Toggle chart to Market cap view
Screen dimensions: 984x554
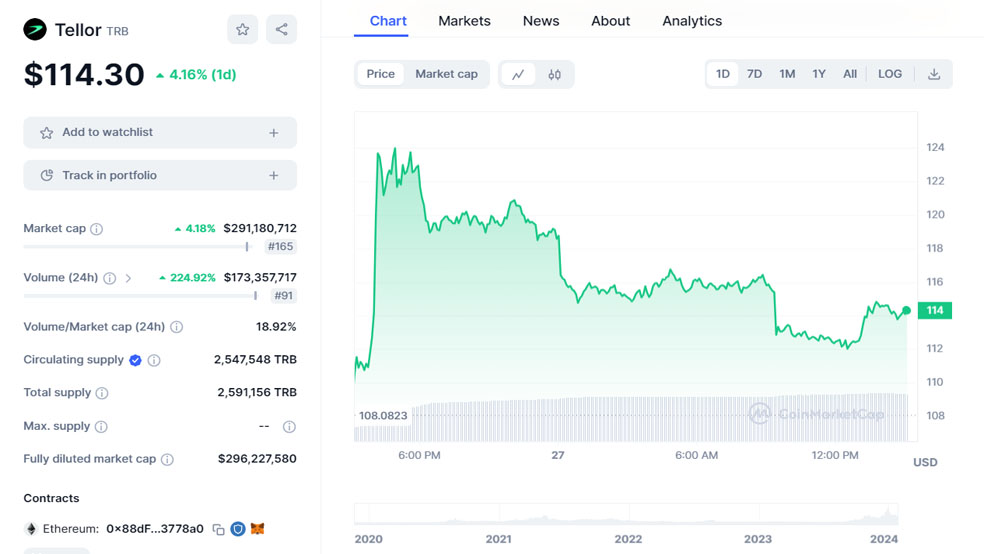click(446, 74)
